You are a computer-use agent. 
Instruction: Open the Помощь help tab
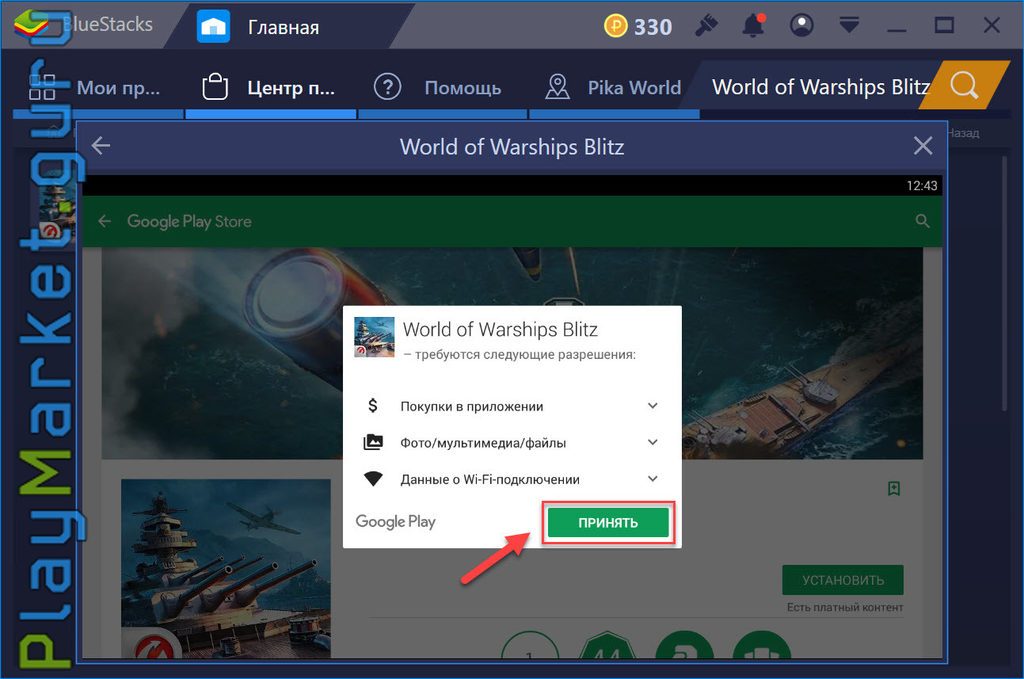[x=442, y=87]
